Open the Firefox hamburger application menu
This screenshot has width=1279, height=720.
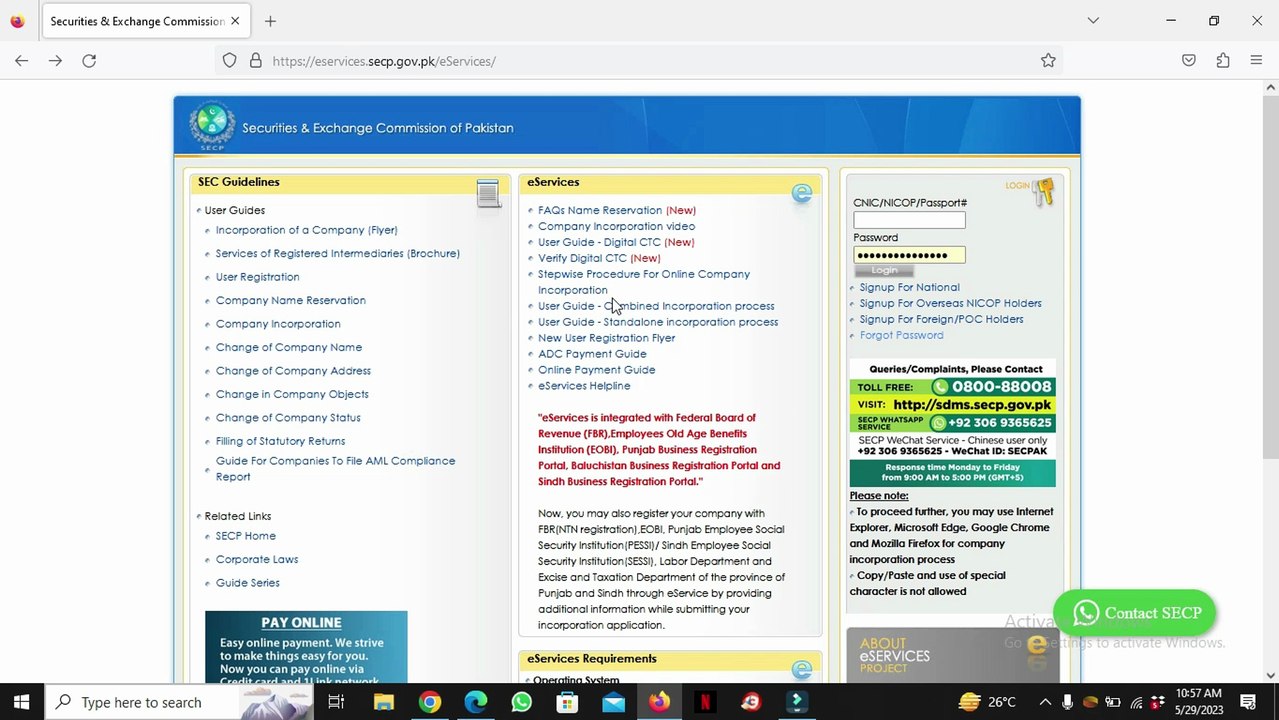(1256, 61)
